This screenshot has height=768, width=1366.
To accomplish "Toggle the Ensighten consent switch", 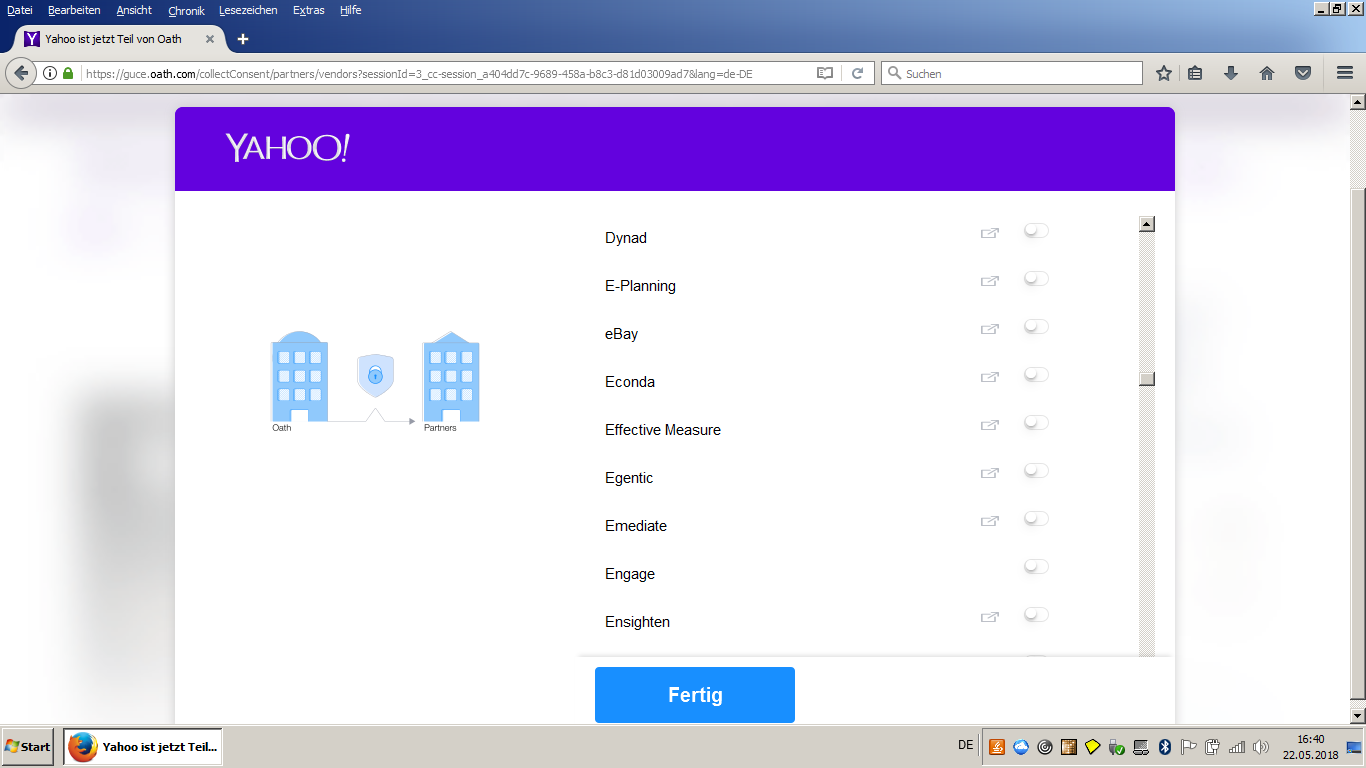I will (x=1036, y=615).
